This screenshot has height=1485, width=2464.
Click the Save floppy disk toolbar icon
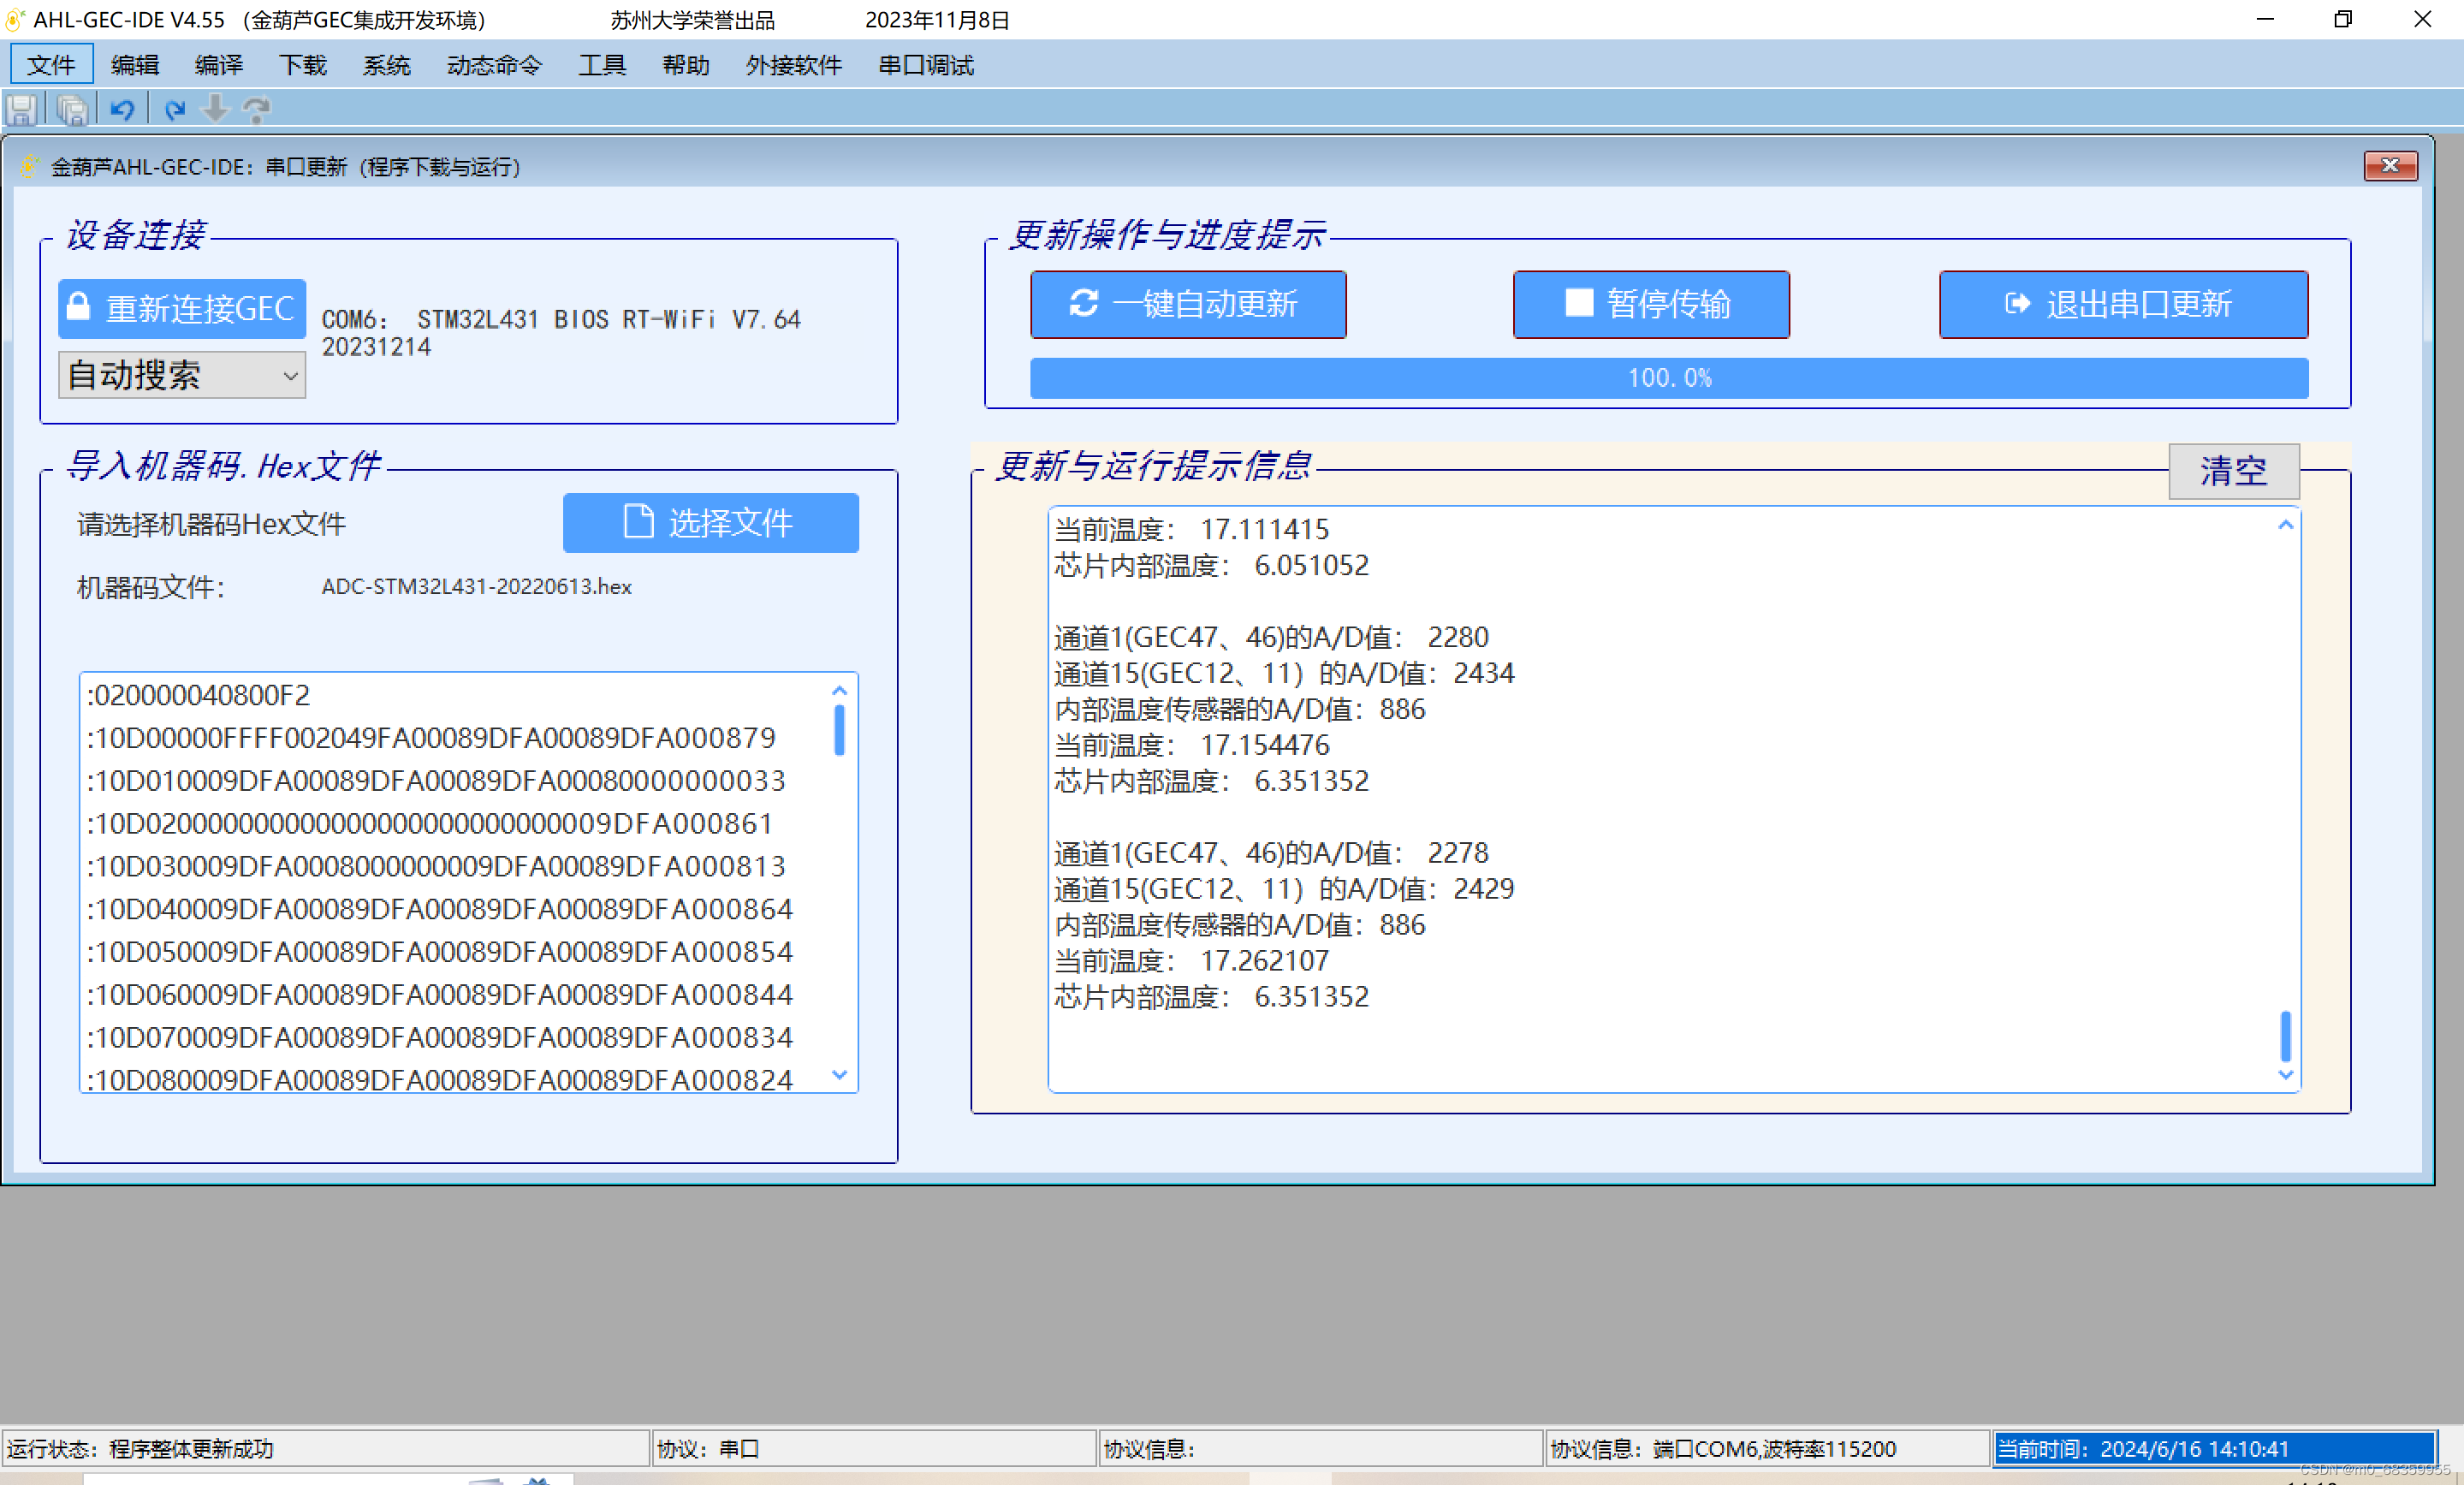(x=22, y=109)
